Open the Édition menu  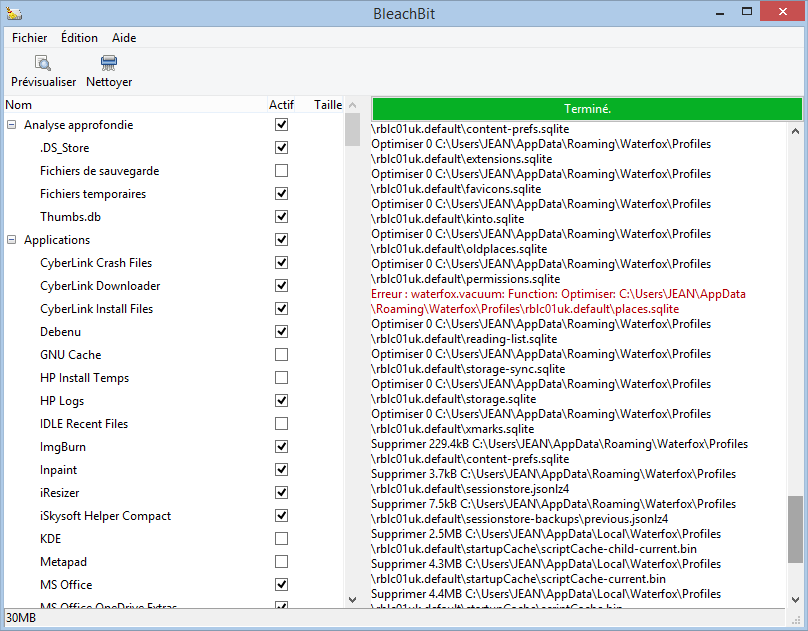pyautogui.click(x=79, y=38)
